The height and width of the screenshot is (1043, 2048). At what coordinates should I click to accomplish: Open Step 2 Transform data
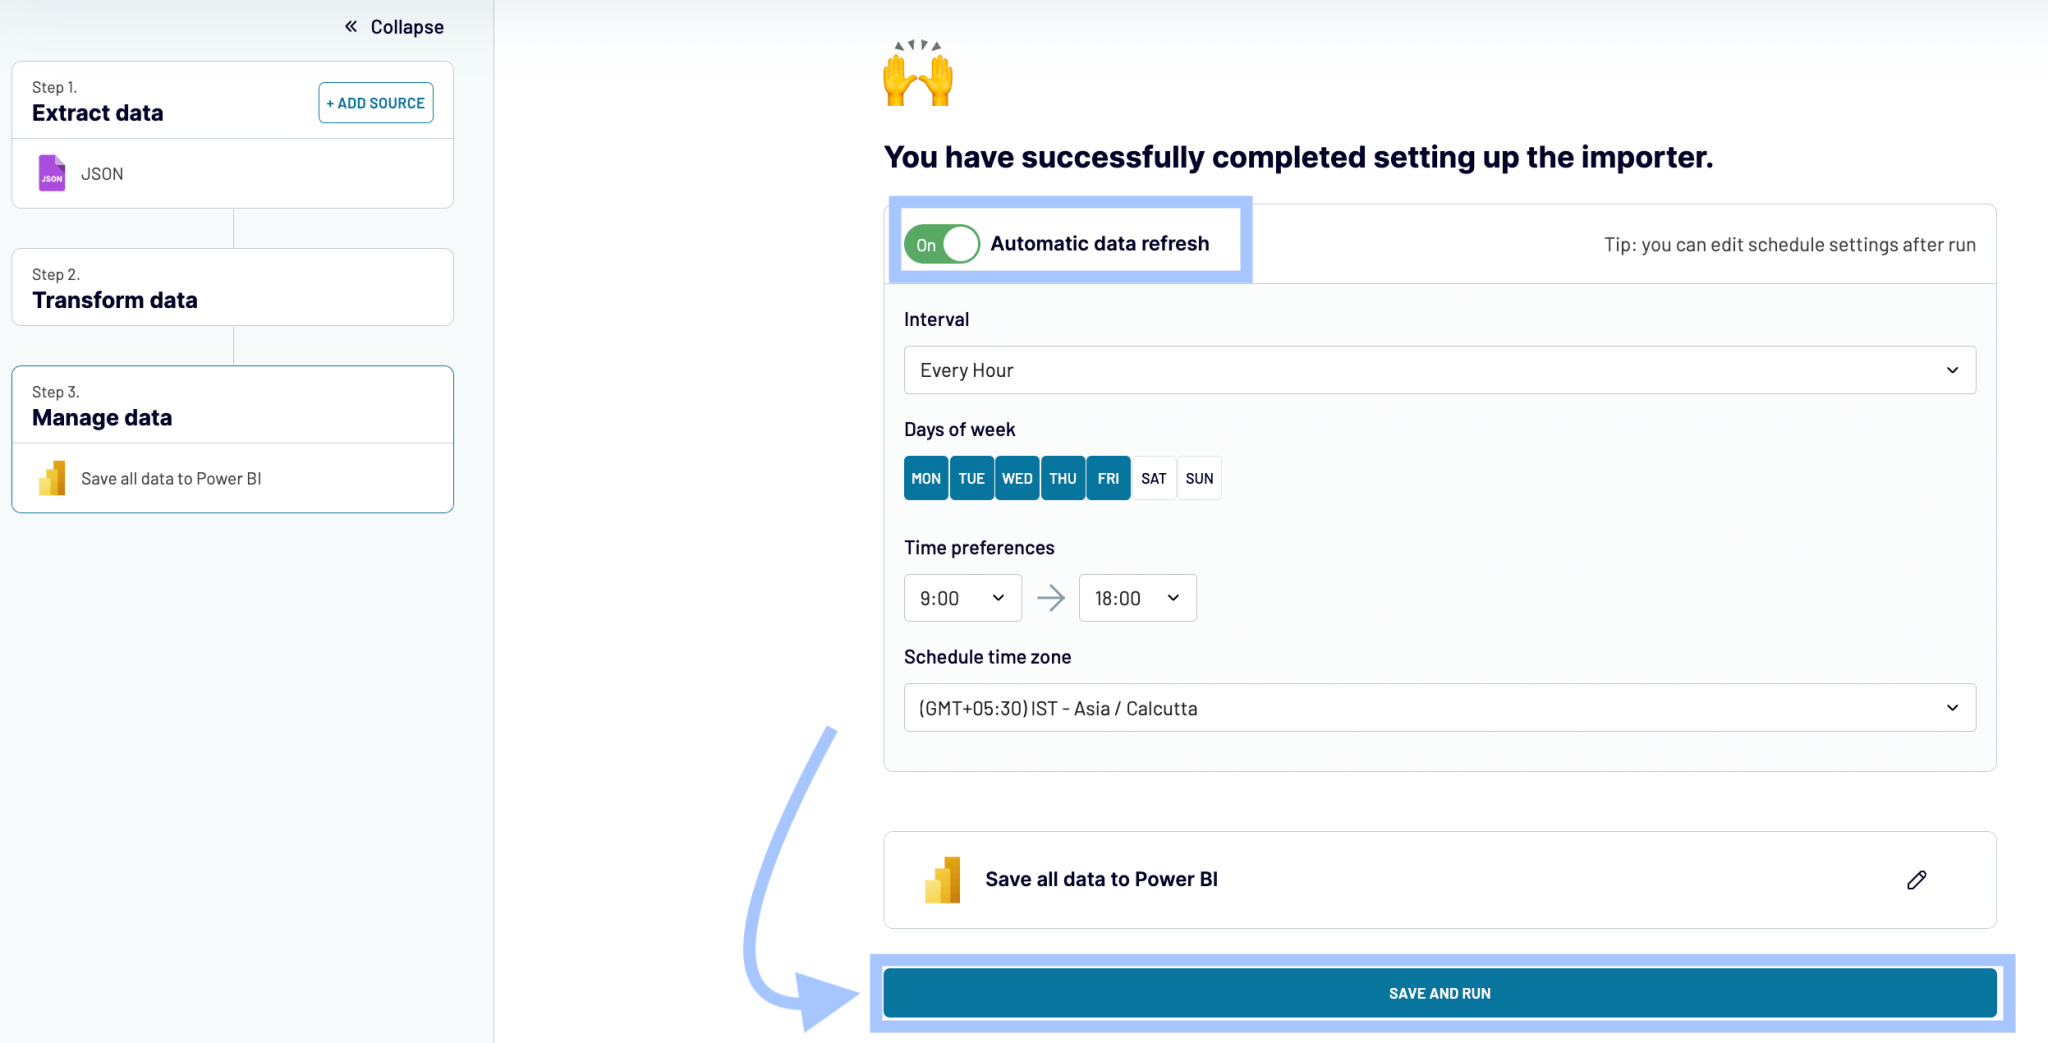tap(232, 288)
